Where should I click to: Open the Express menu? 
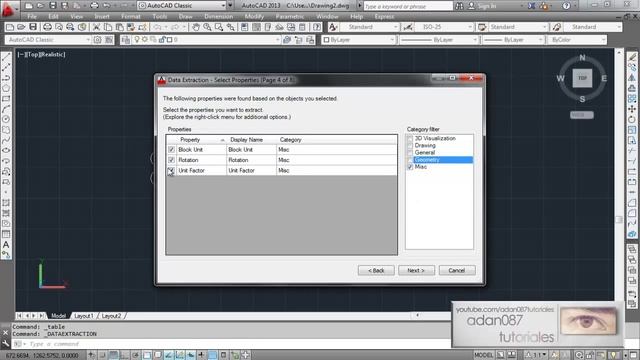(x=384, y=17)
